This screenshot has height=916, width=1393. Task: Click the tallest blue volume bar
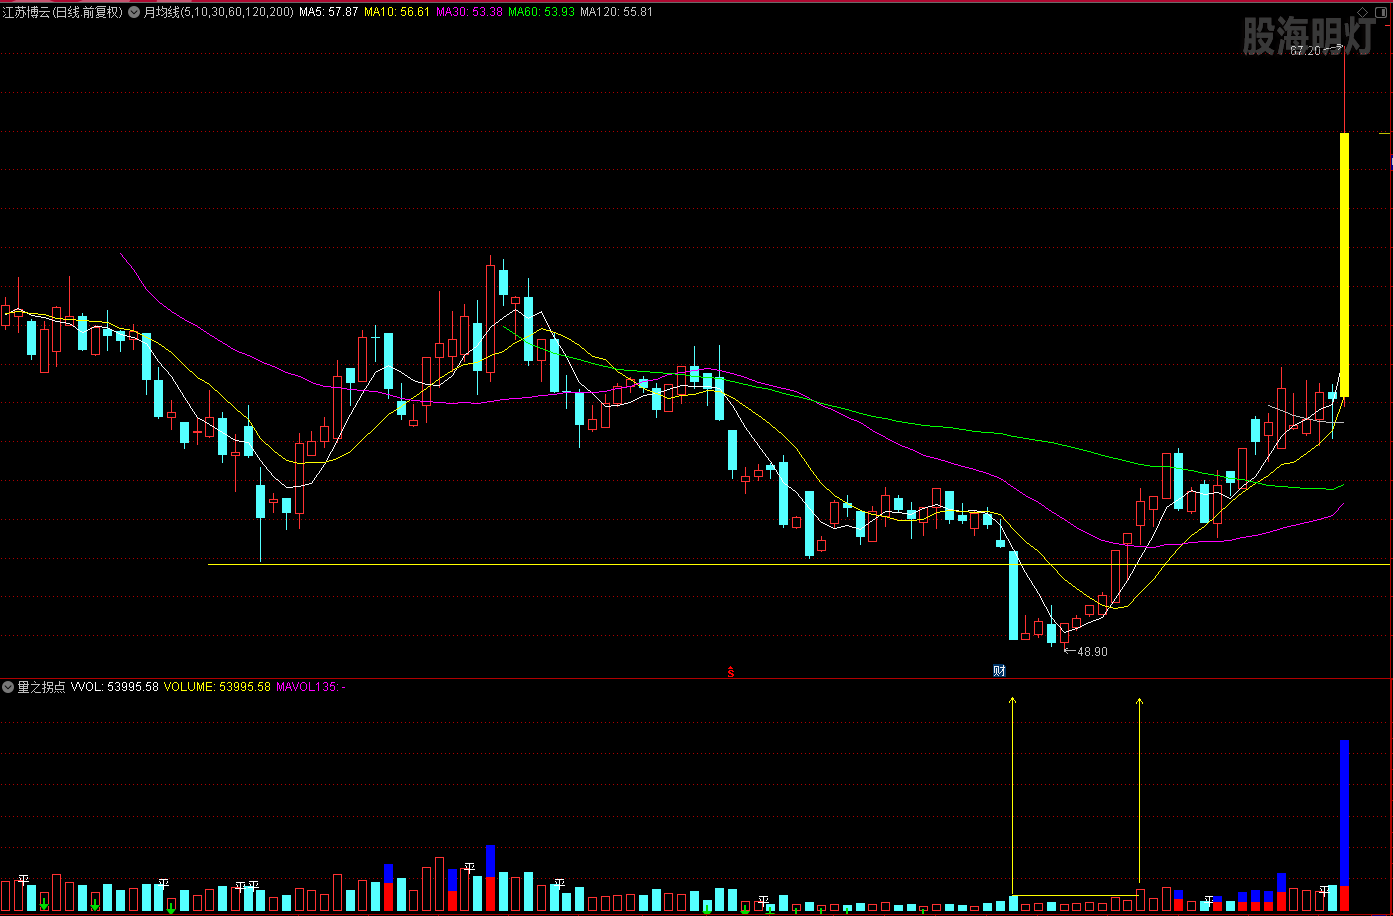point(1344,810)
